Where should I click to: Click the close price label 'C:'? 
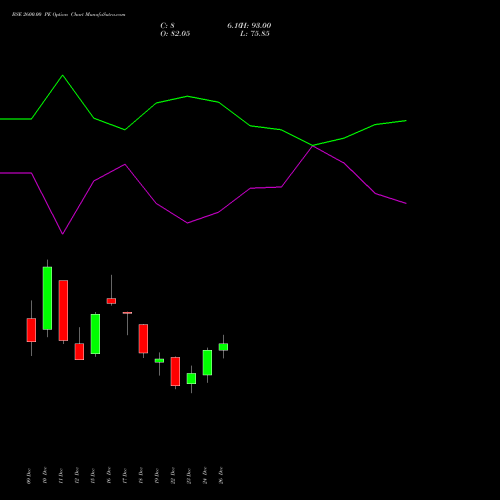(x=164, y=26)
